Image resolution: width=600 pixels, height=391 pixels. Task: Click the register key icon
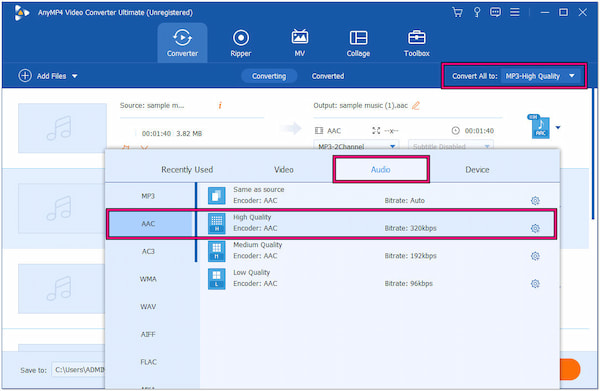click(477, 12)
